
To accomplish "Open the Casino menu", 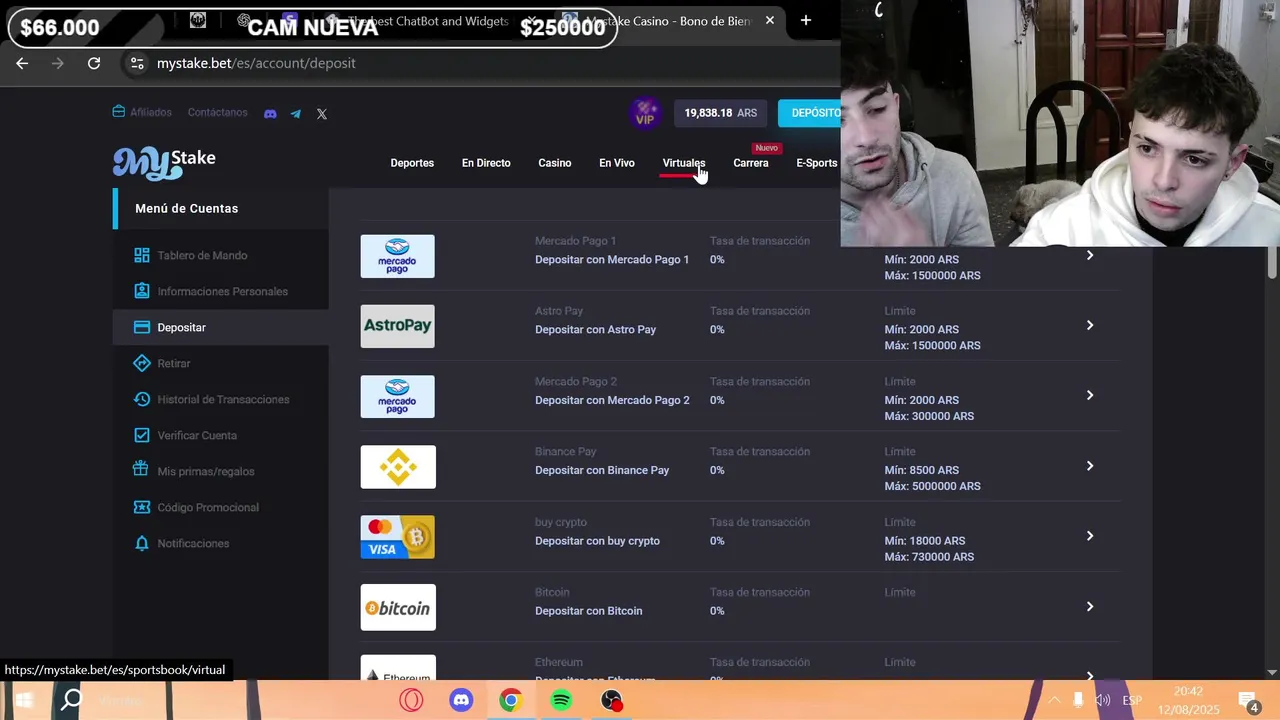I will pyautogui.click(x=555, y=163).
